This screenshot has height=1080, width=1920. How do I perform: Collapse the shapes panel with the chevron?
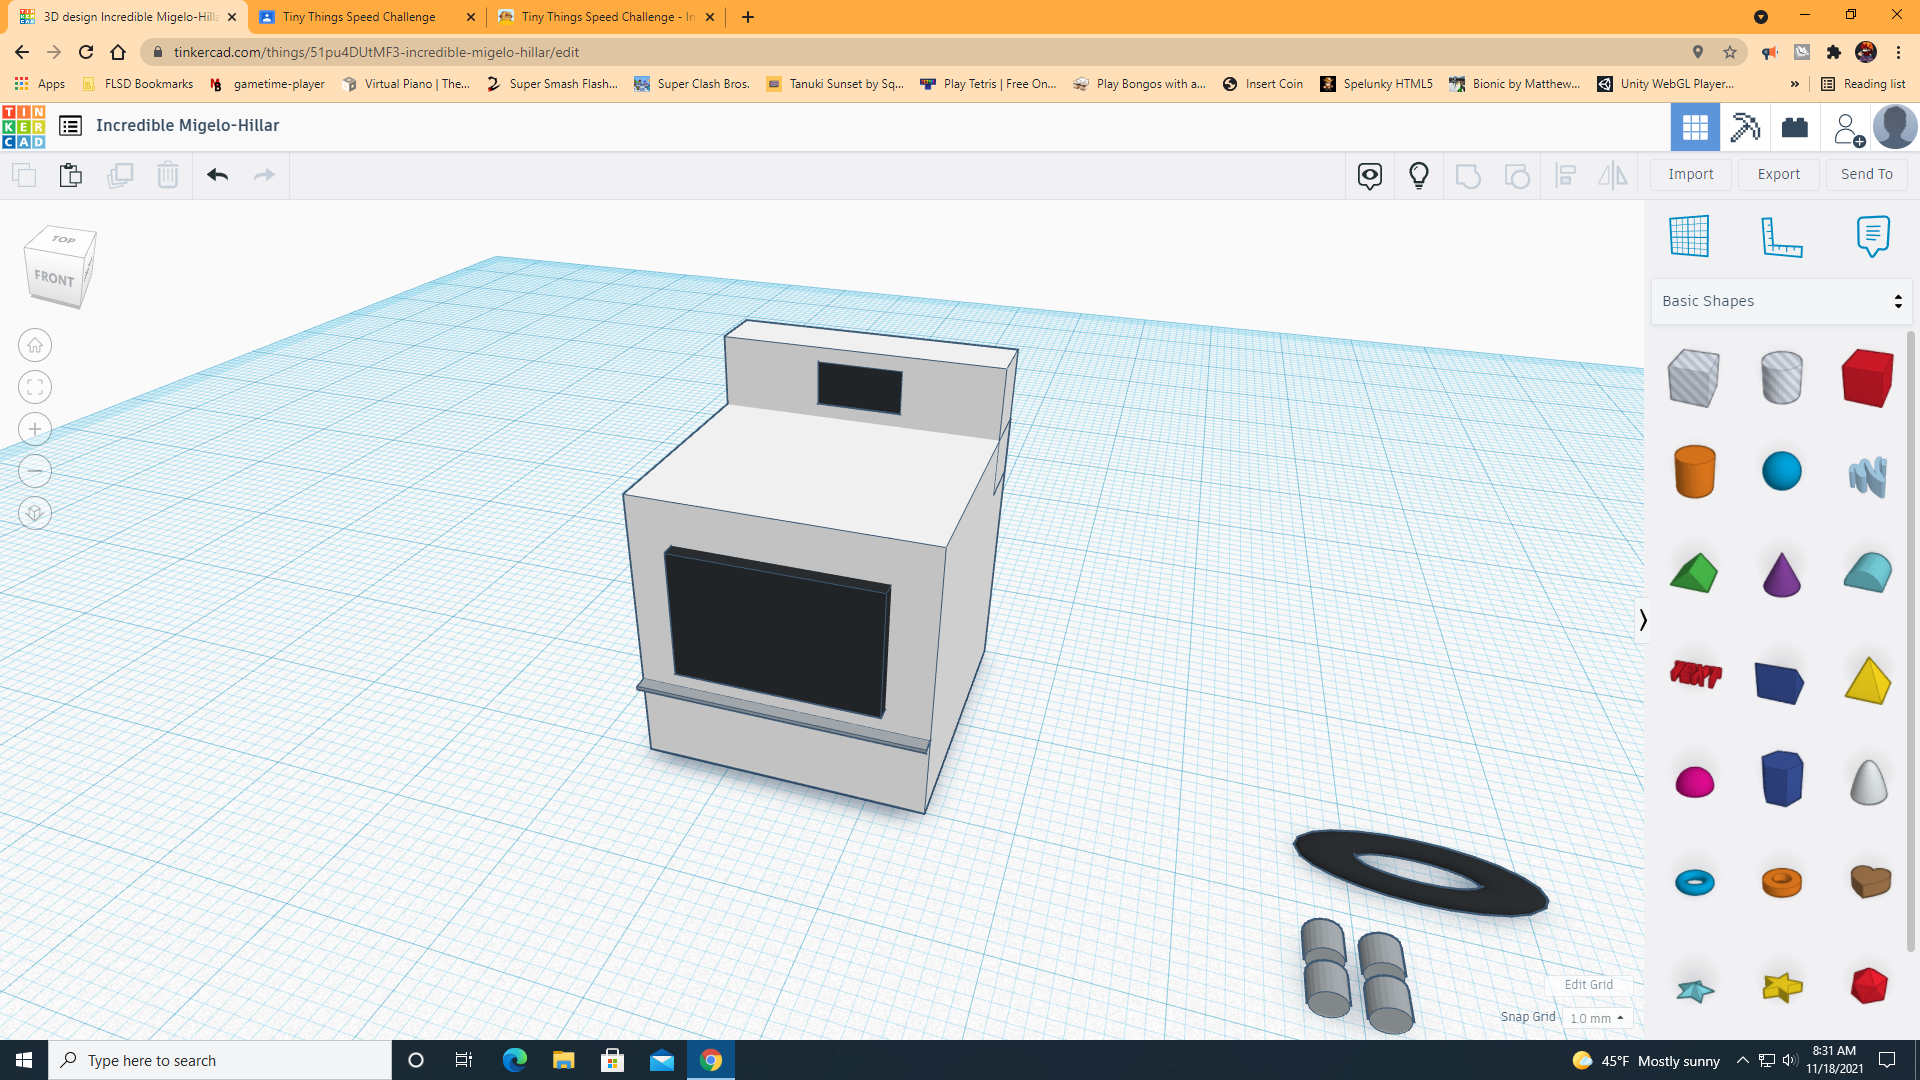click(1643, 620)
